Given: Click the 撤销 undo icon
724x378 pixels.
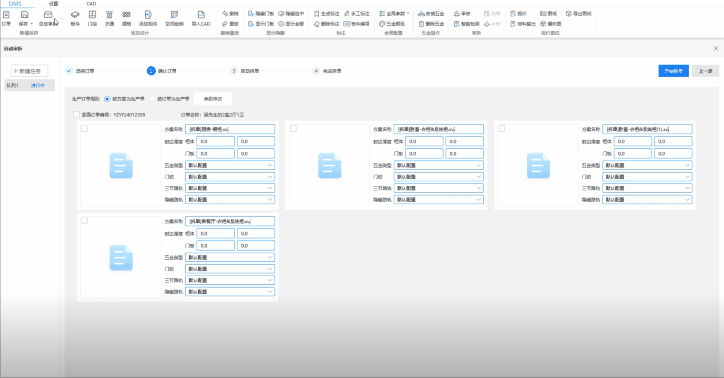Looking at the screenshot, I should 230,14.
